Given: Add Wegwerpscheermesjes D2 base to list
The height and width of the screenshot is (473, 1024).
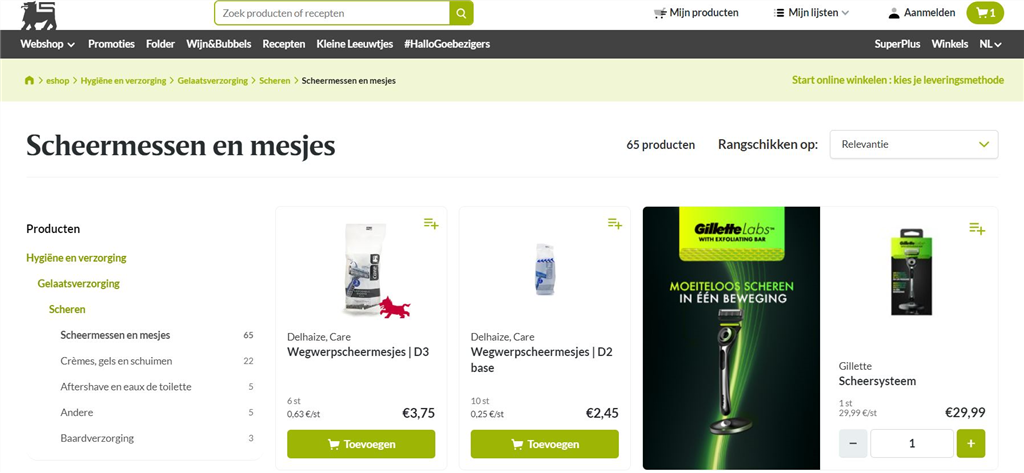Looking at the screenshot, I should pos(615,223).
